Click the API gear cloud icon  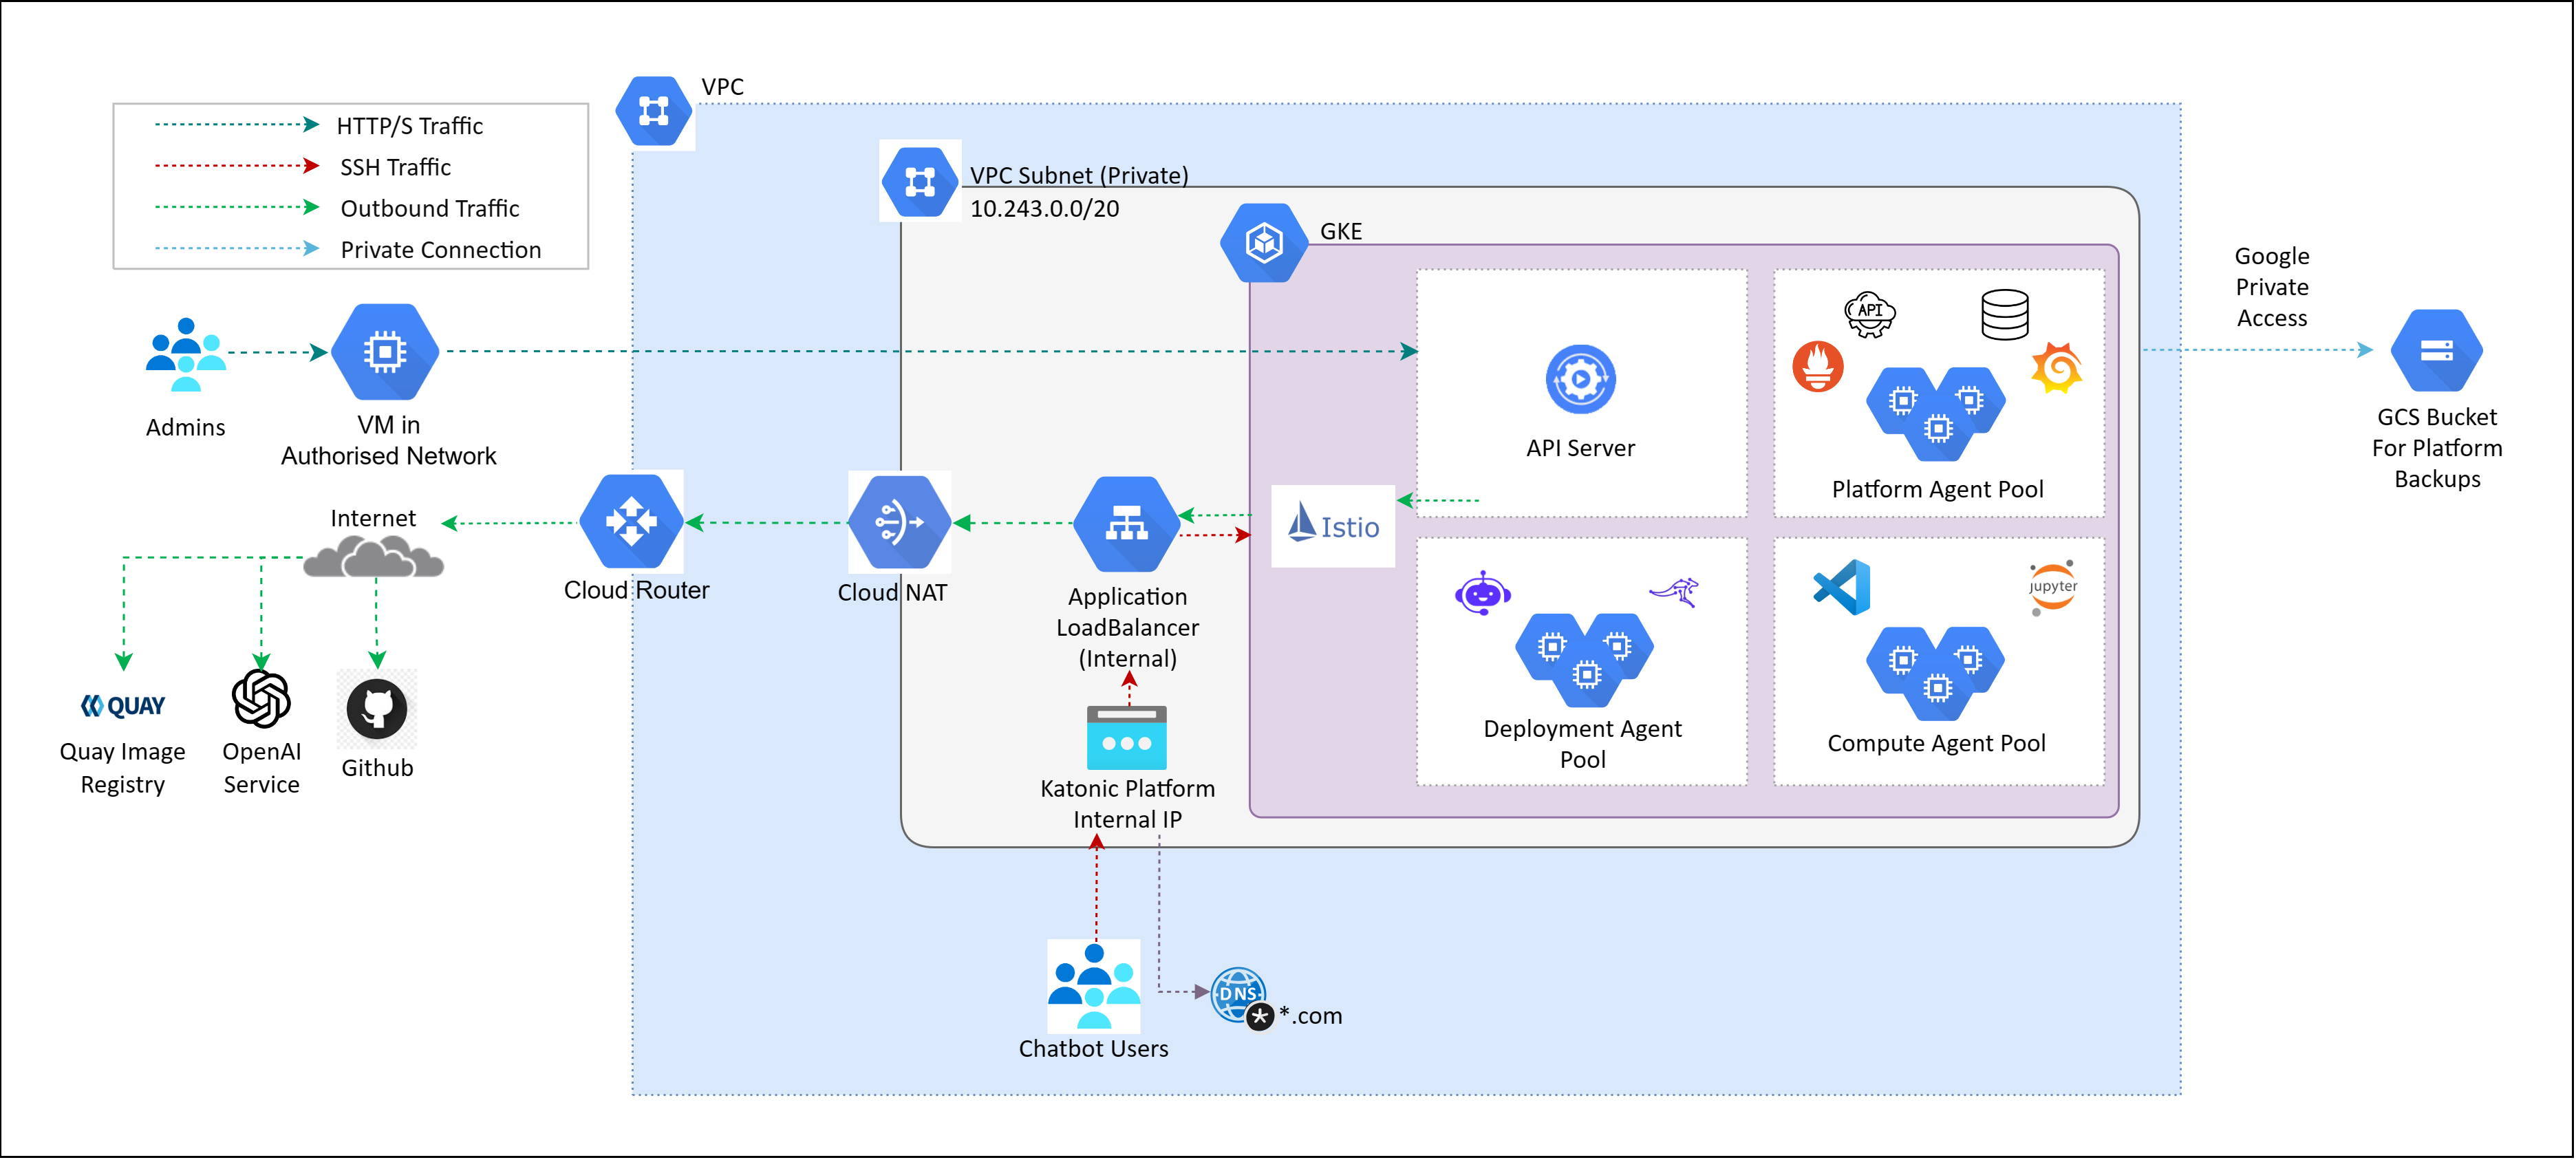coord(1870,314)
